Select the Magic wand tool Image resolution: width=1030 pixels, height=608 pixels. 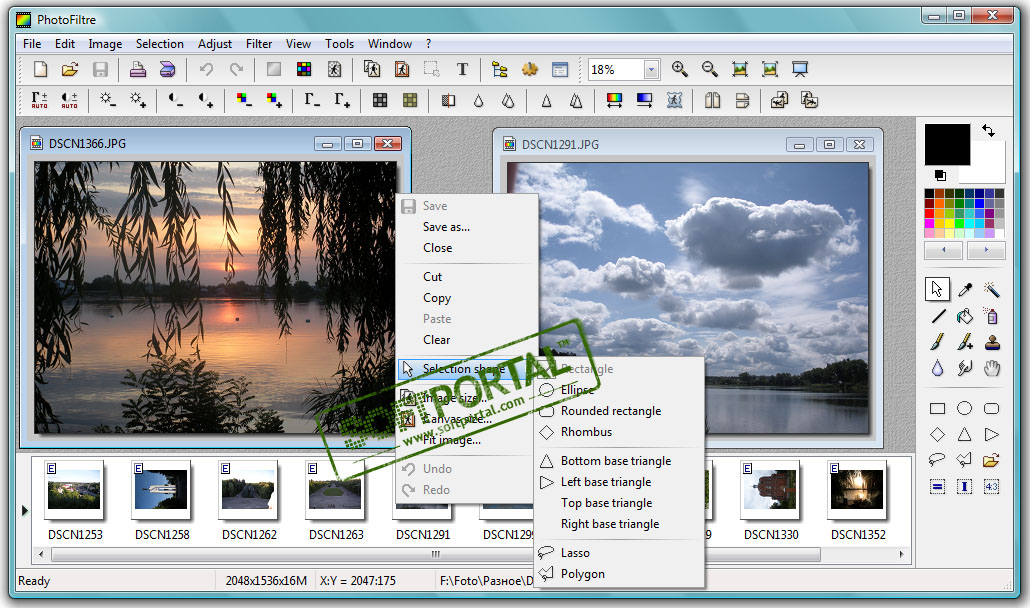click(x=992, y=290)
